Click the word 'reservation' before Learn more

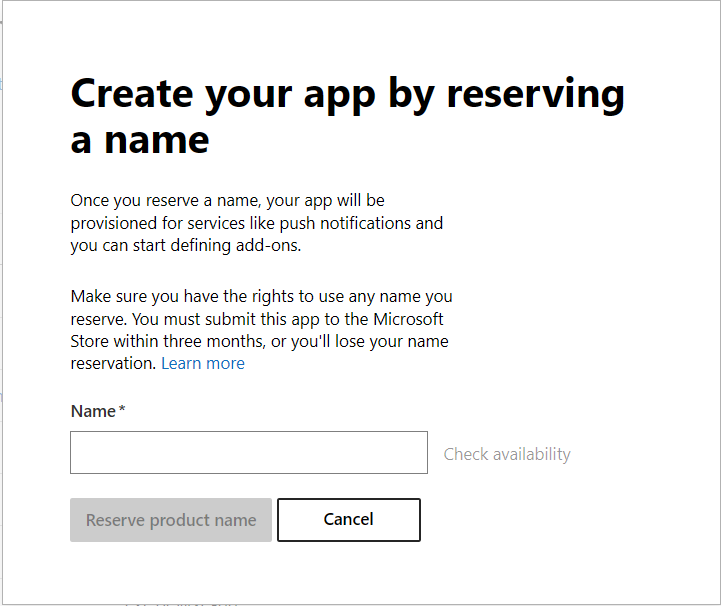pyautogui.click(x=113, y=363)
